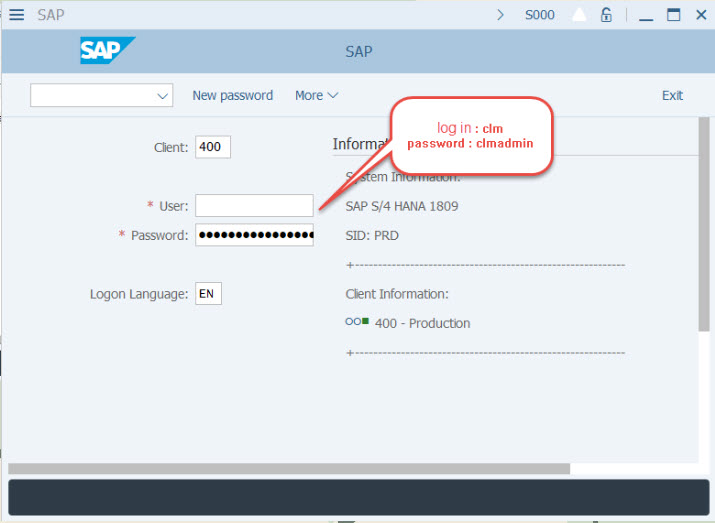Open the hamburger menu icon

[x=17, y=15]
